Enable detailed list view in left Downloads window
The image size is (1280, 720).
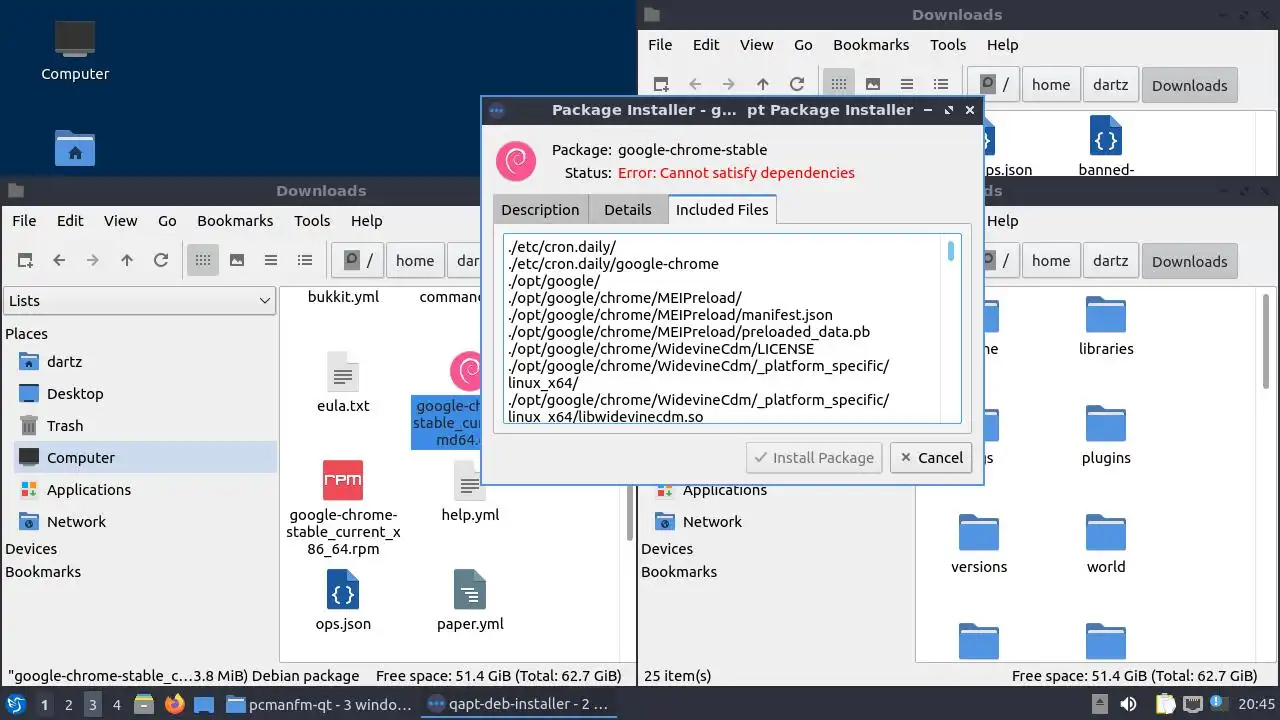305,260
